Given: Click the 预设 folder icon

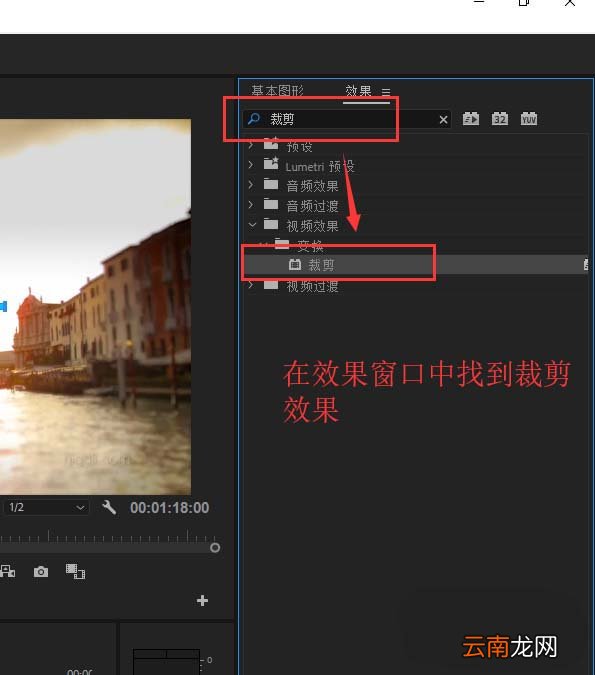Looking at the screenshot, I should pyautogui.click(x=271, y=143).
